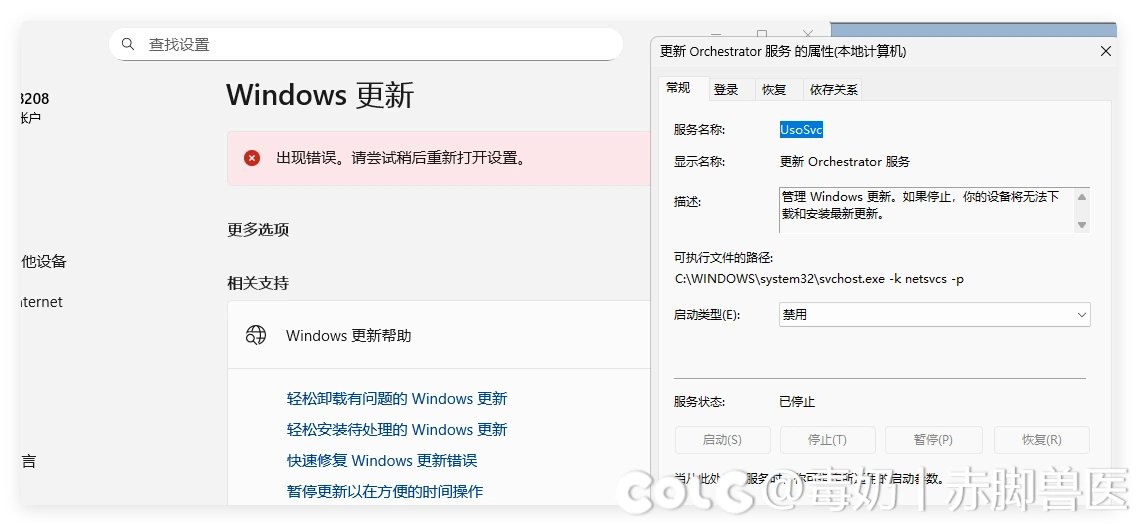The width and height of the screenshot is (1138, 526).
Task: Click the Windows 更新 page title
Action: click(x=320, y=95)
